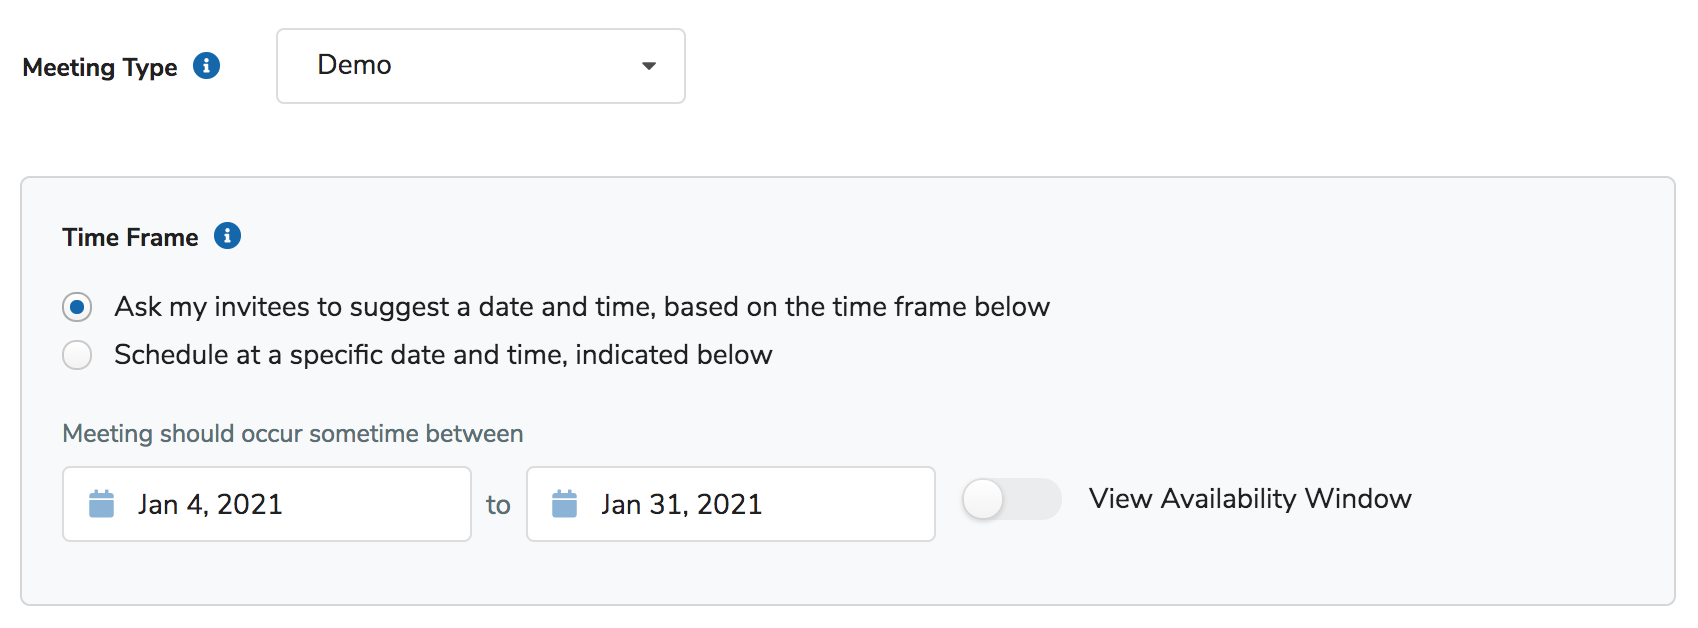The image size is (1698, 628).
Task: Click the selected value Demo text
Action: [x=354, y=65]
